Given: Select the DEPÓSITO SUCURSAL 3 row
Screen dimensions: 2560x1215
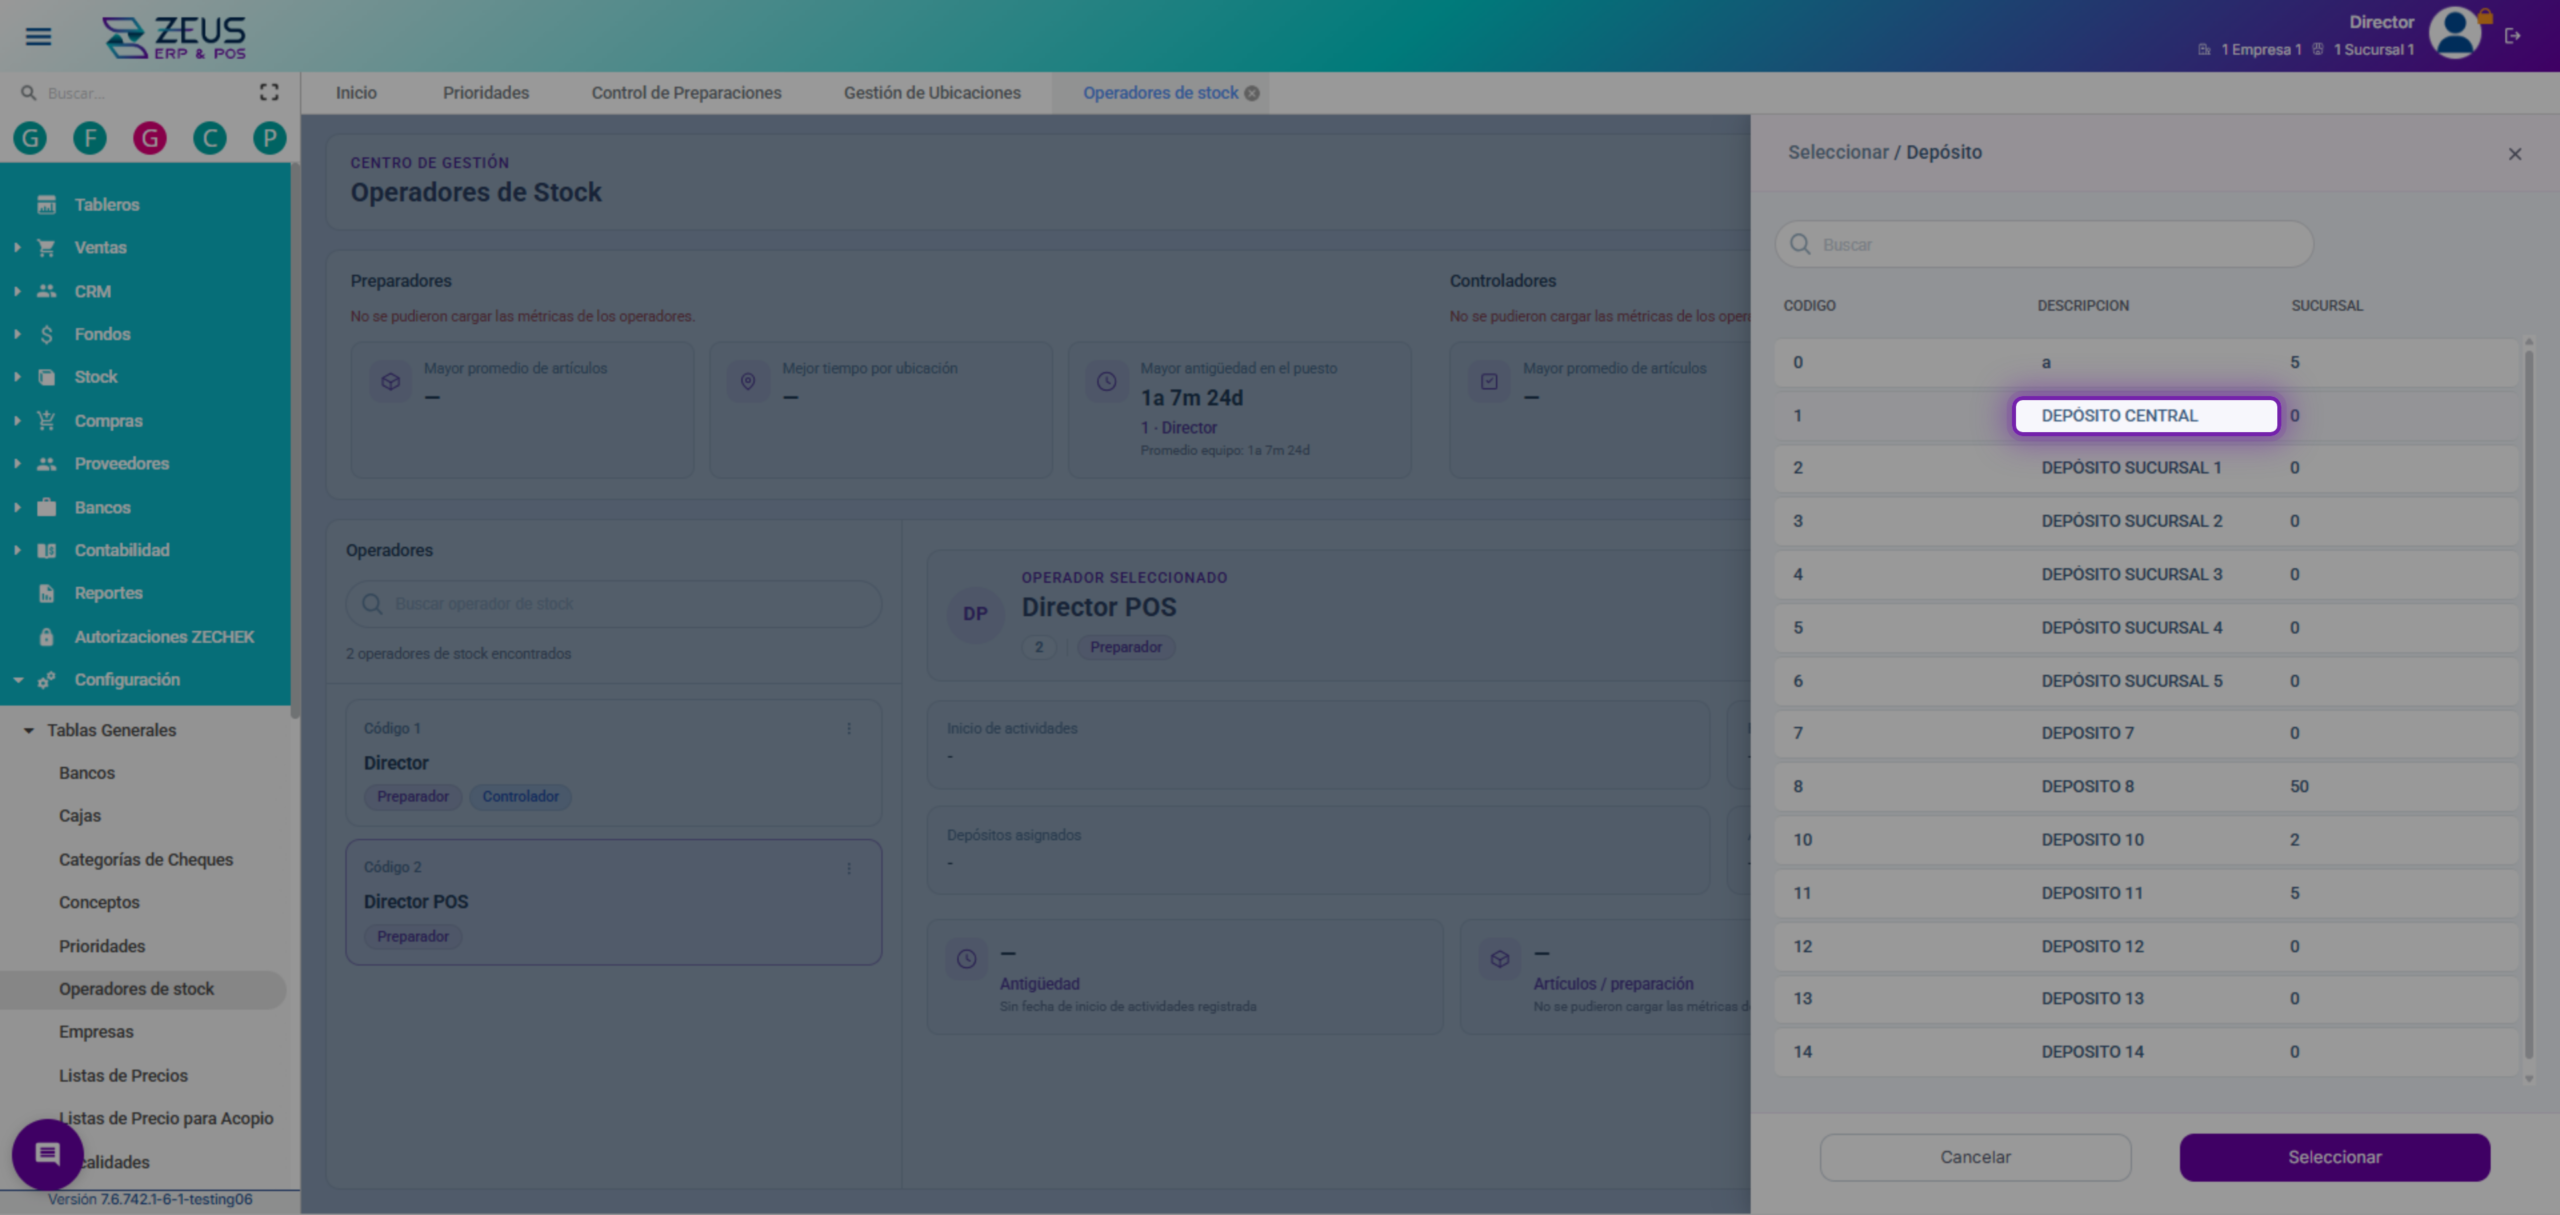Looking at the screenshot, I should coord(2146,575).
